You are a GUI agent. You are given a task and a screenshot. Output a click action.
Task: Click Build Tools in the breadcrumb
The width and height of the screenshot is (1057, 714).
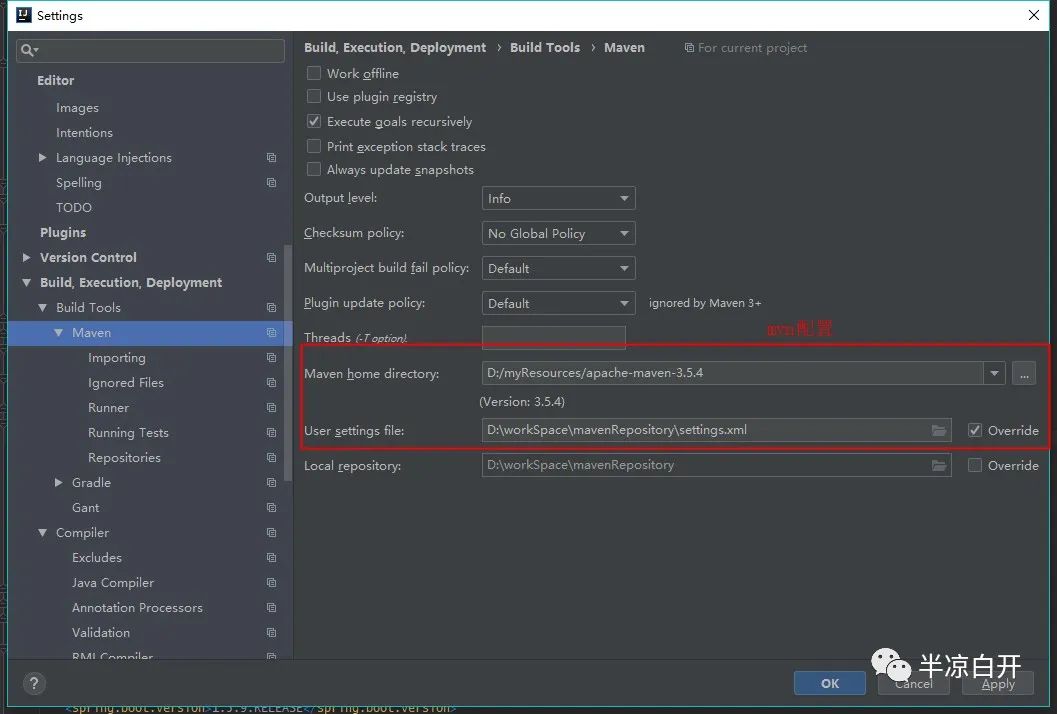click(x=545, y=48)
